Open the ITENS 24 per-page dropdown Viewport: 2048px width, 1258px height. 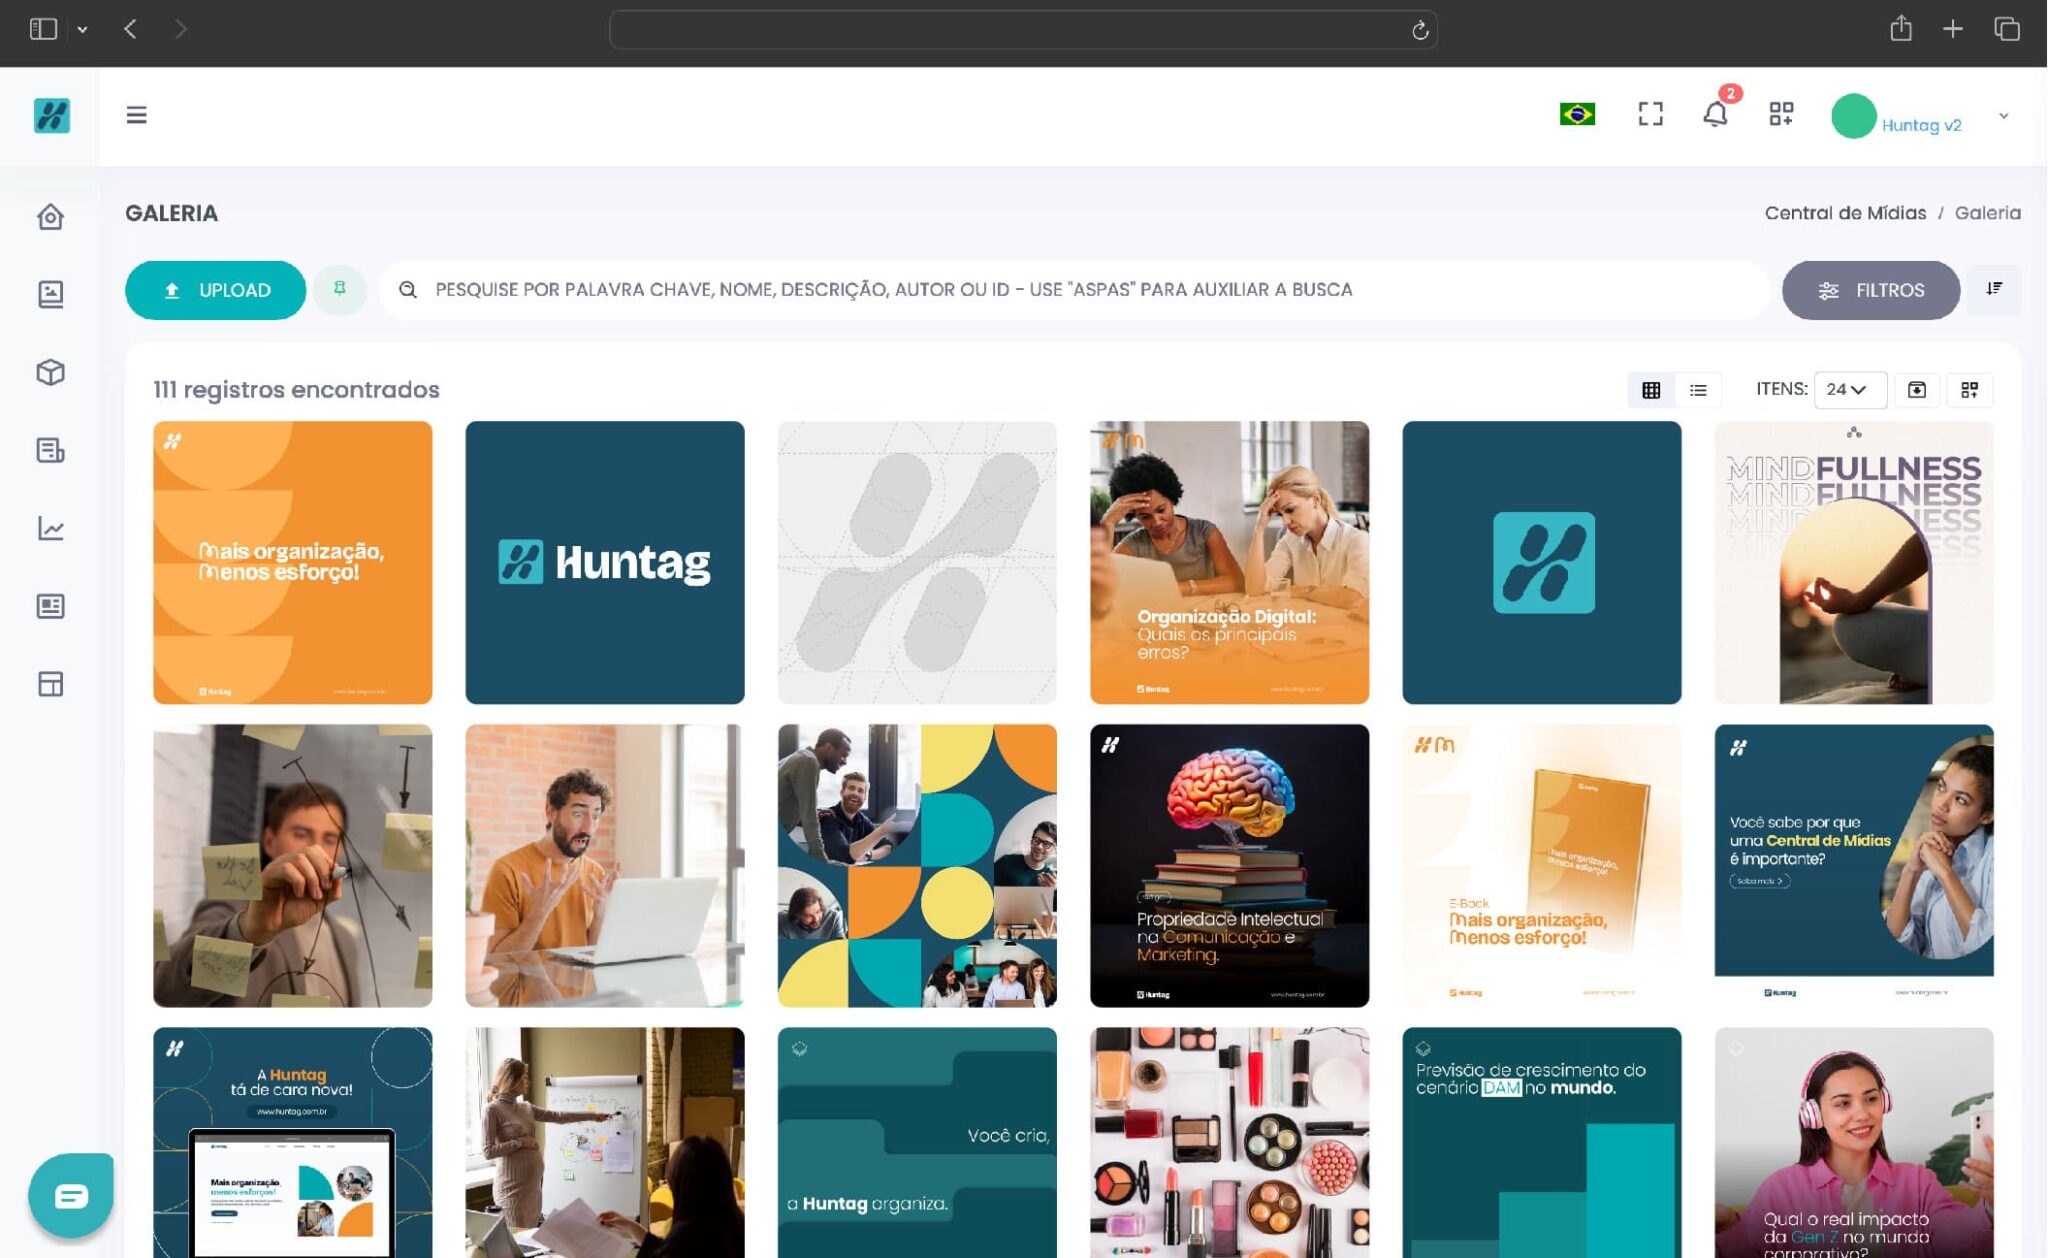coord(1849,390)
